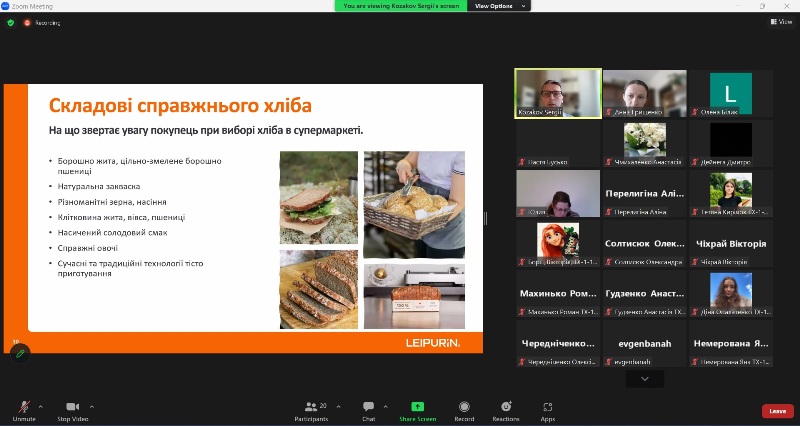This screenshot has height=426, width=800.
Task: Select Kozakov Sergii's video tile
Action: (558, 94)
